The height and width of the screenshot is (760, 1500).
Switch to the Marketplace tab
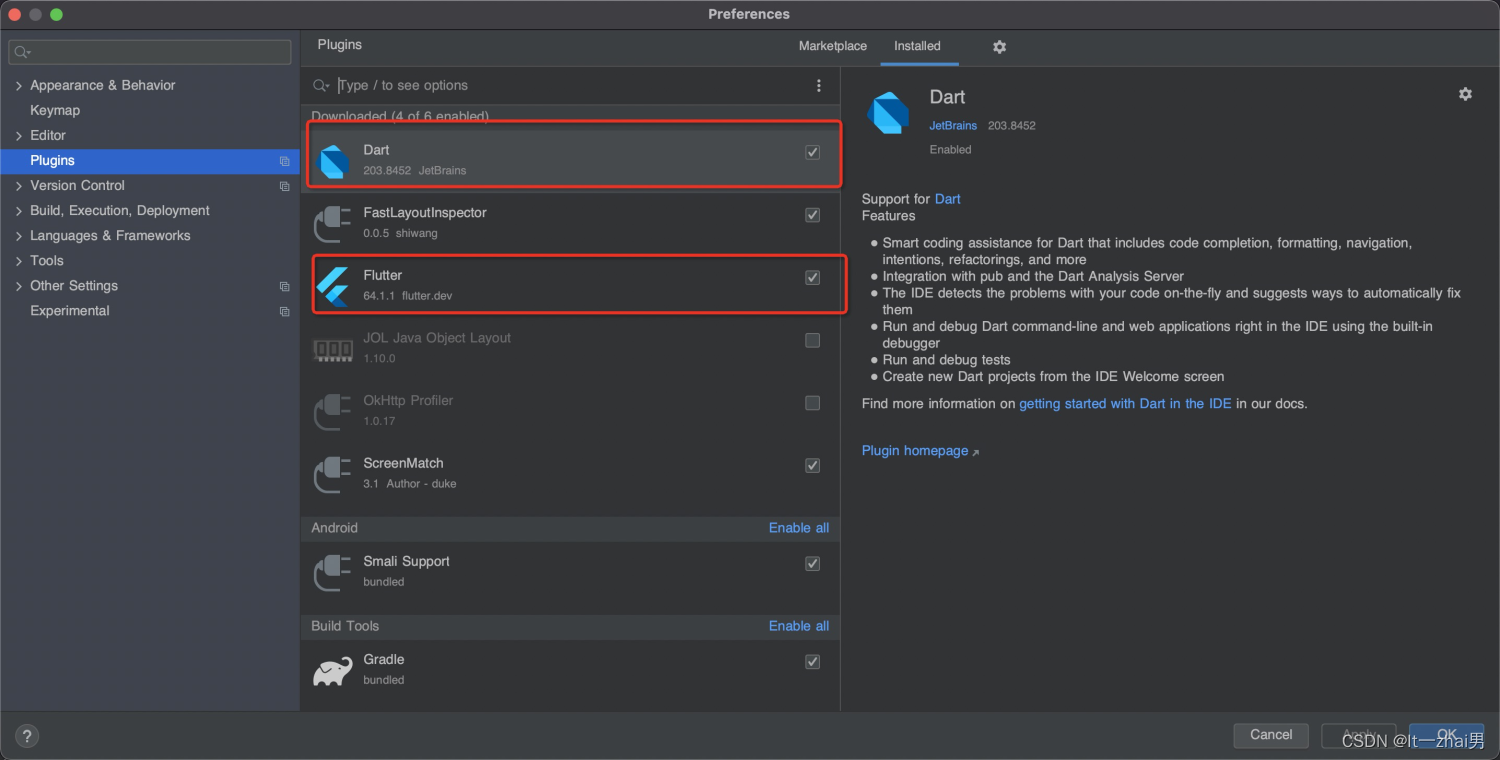[x=833, y=46]
